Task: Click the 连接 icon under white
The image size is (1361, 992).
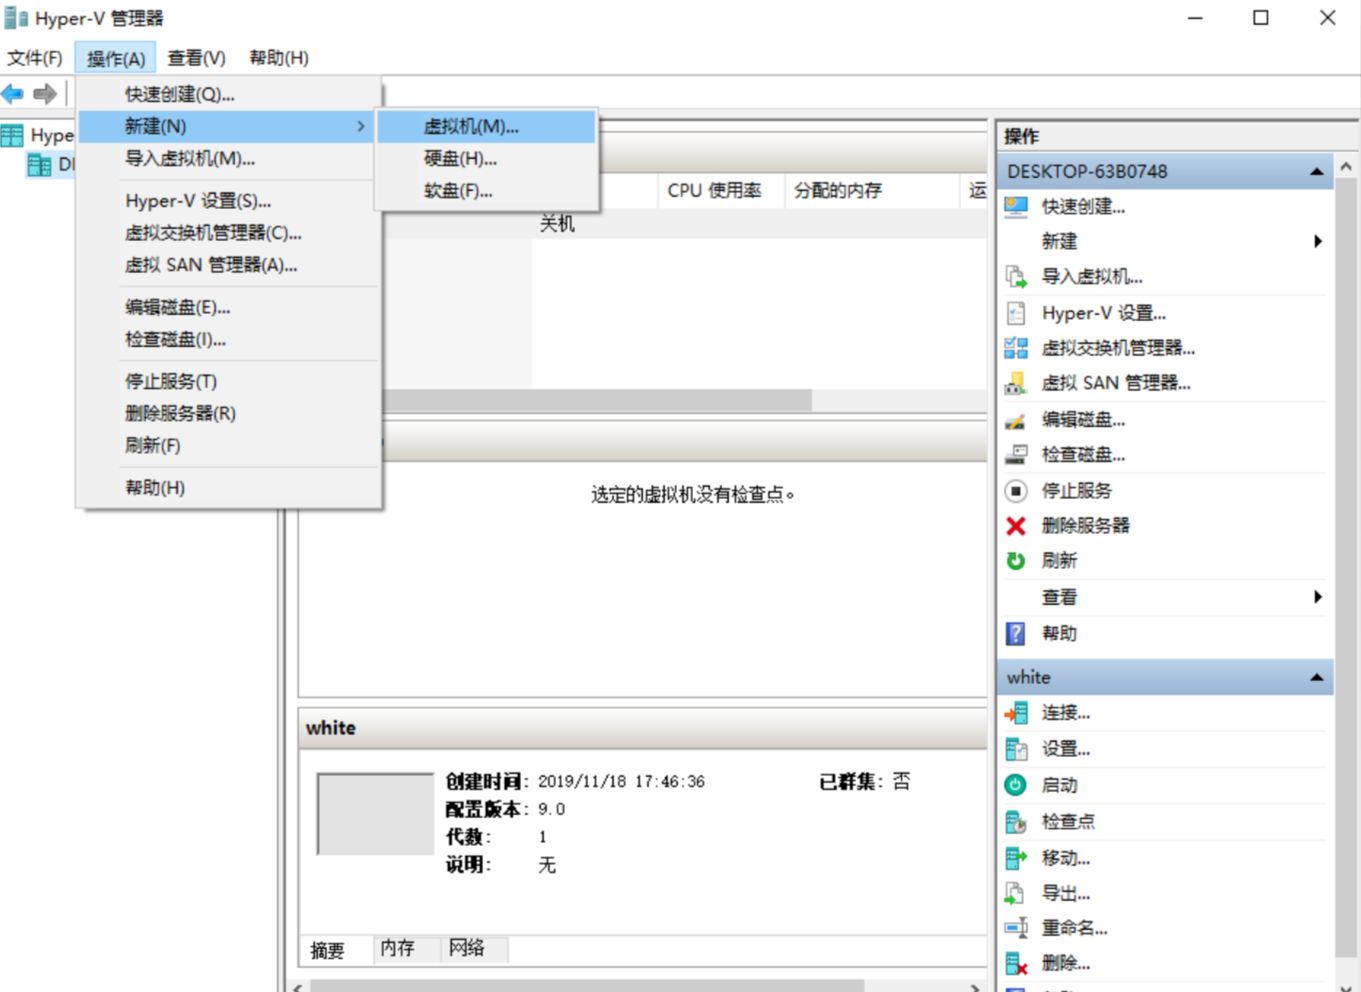Action: click(1016, 713)
